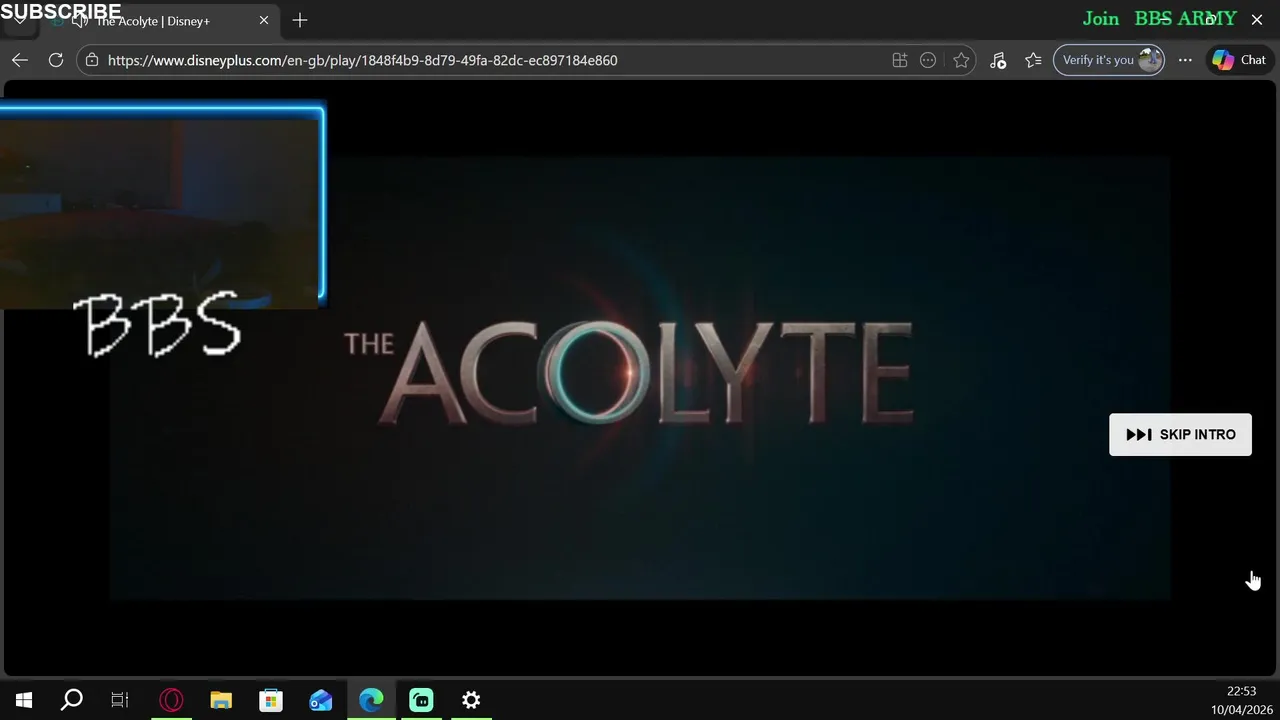
Task: Refresh the Disney+ page
Action: pyautogui.click(x=56, y=60)
